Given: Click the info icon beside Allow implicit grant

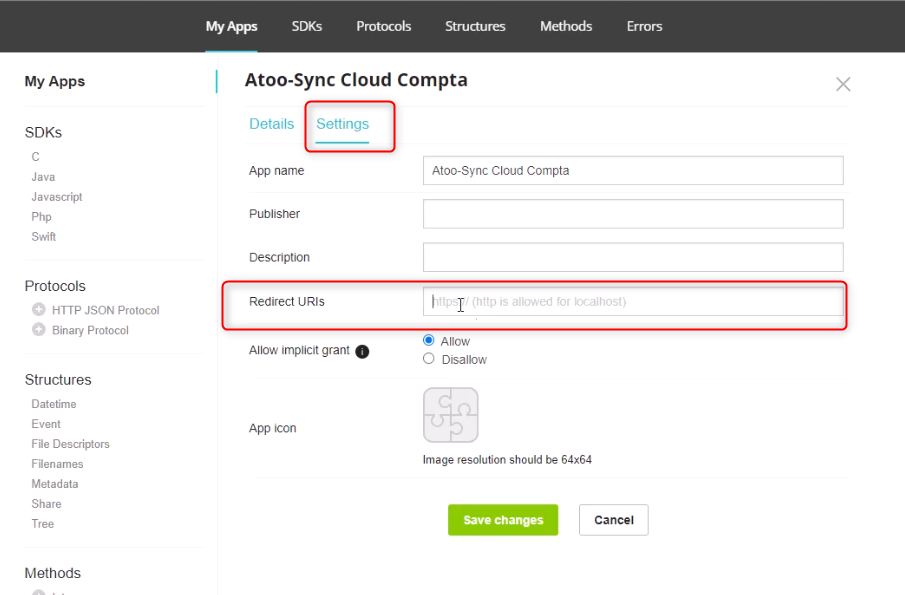Looking at the screenshot, I should tap(362, 351).
